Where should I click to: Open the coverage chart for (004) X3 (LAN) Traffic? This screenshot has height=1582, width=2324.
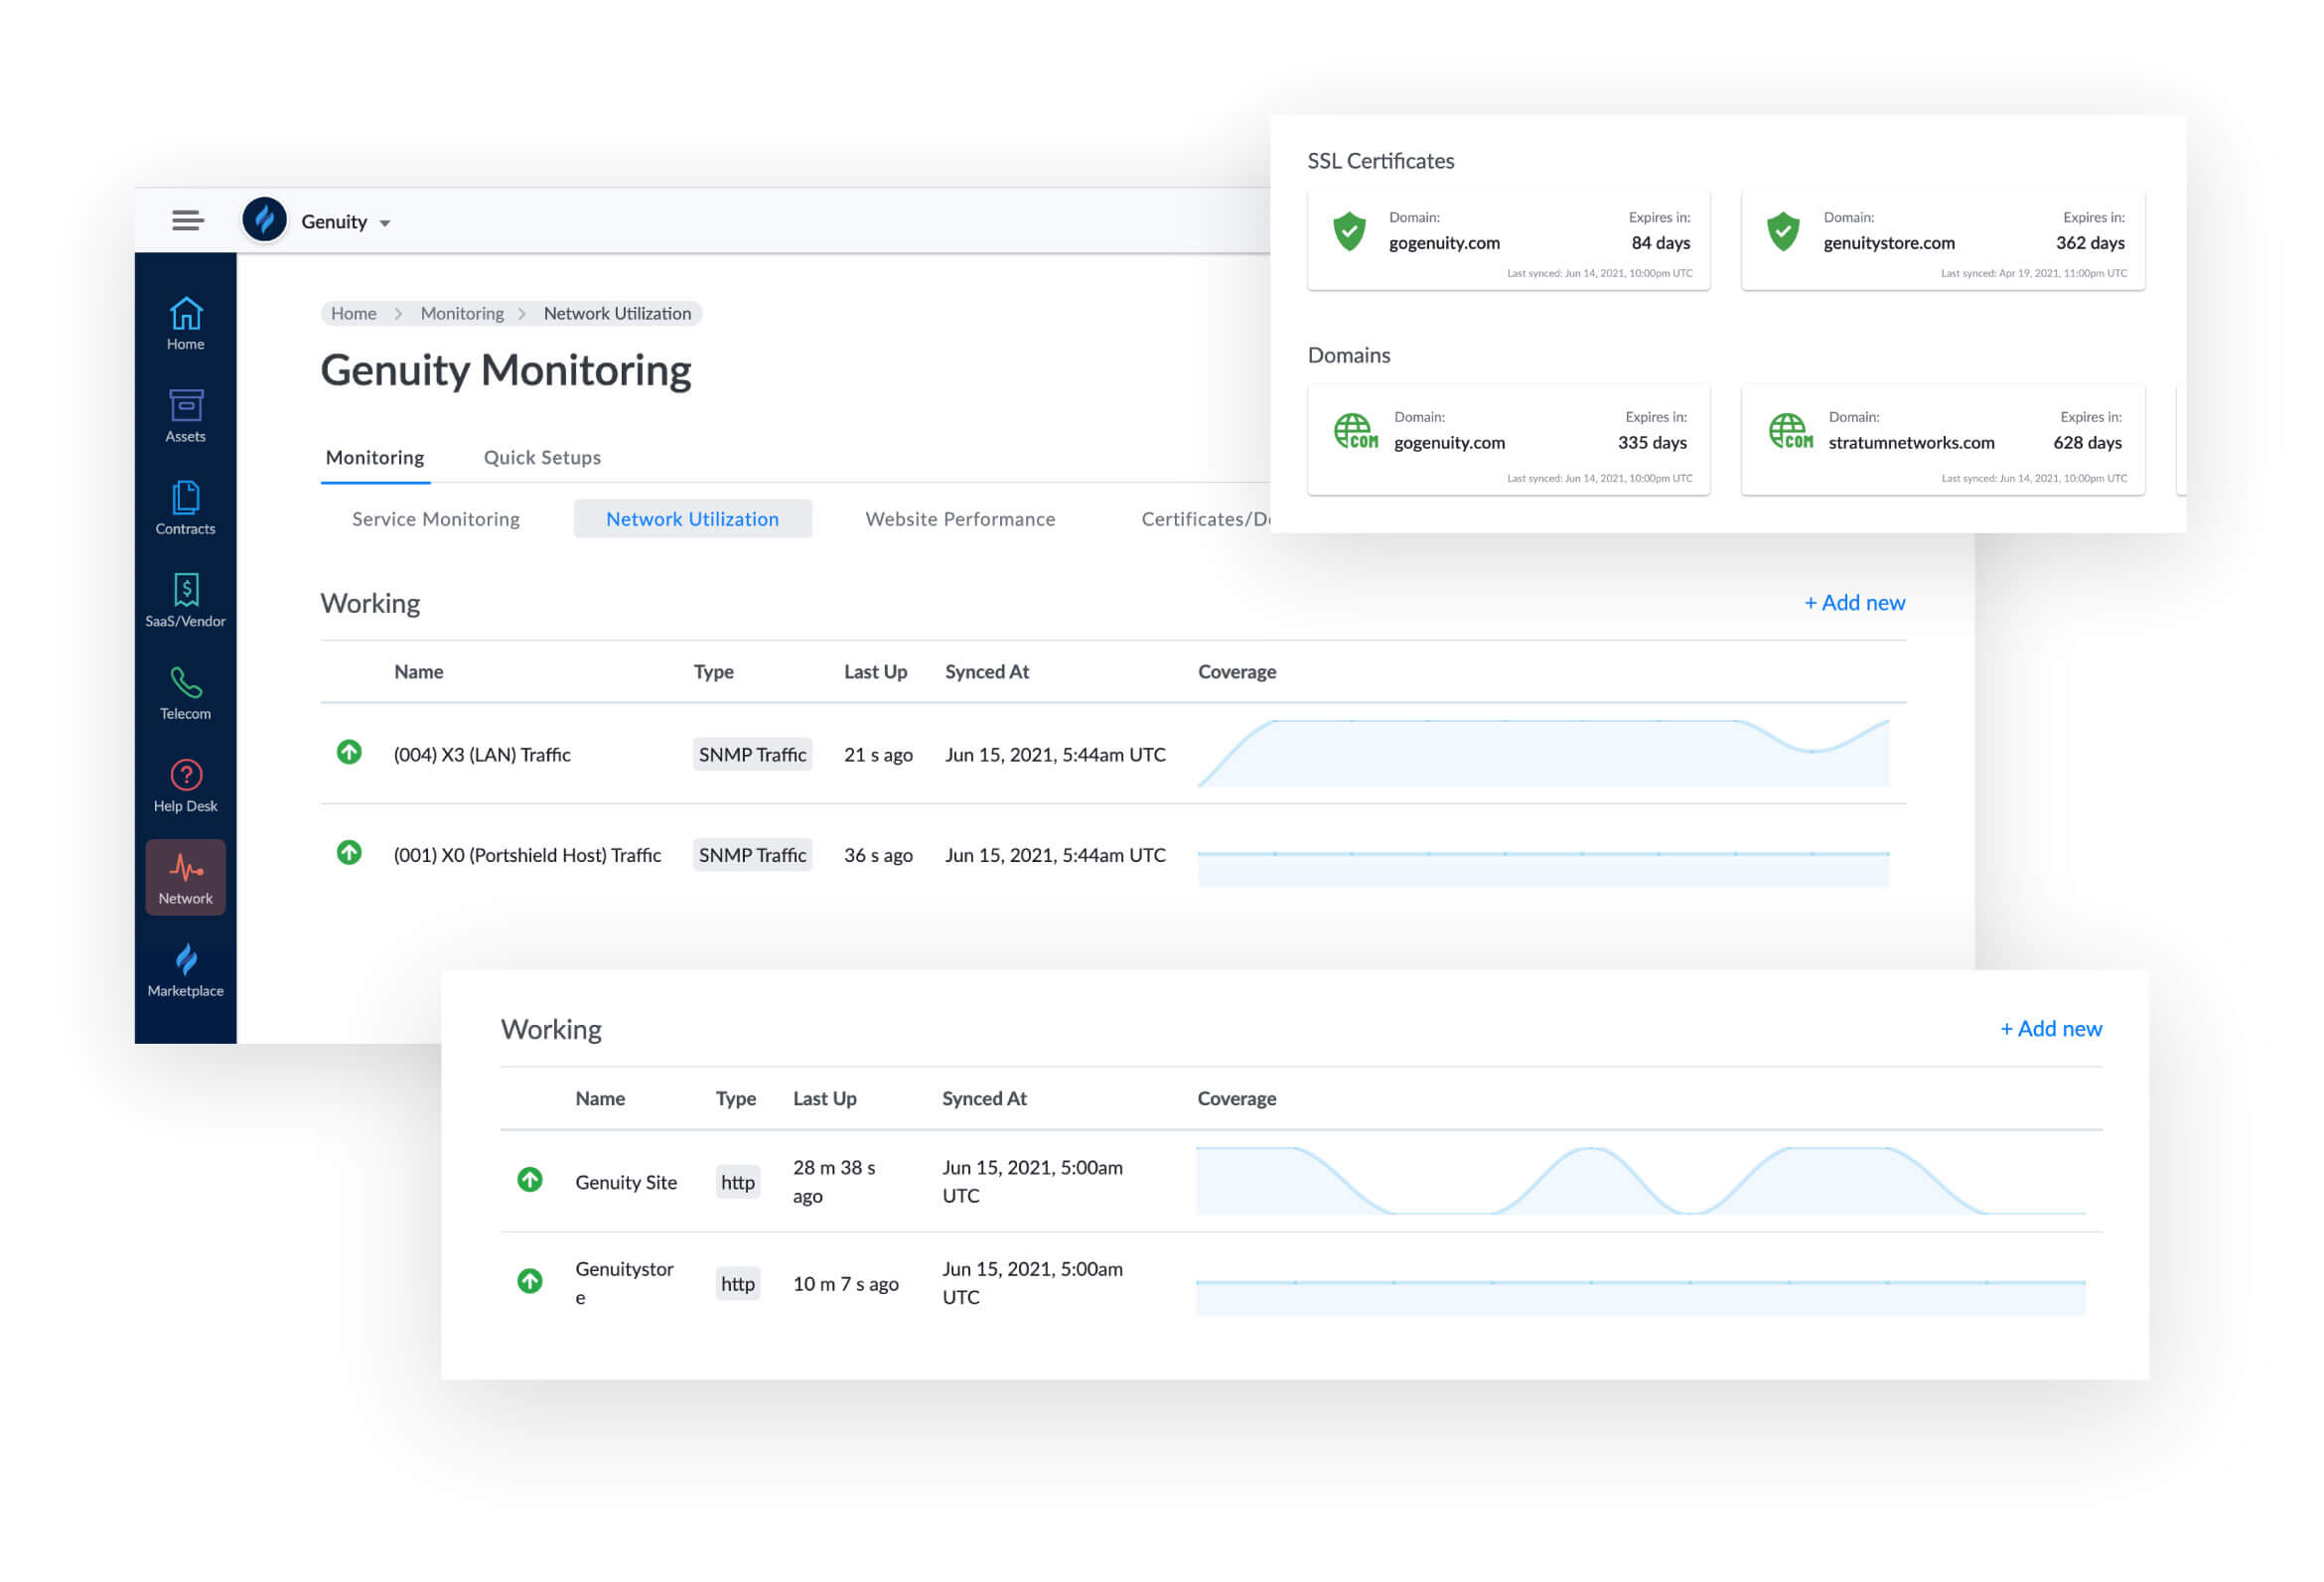click(x=1543, y=753)
